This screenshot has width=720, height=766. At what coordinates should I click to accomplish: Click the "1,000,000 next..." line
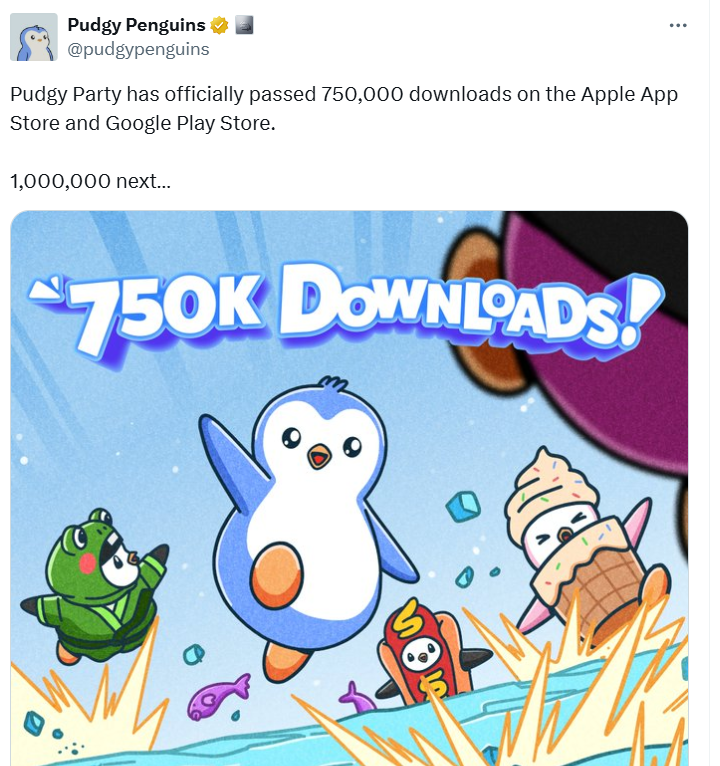pyautogui.click(x=90, y=181)
